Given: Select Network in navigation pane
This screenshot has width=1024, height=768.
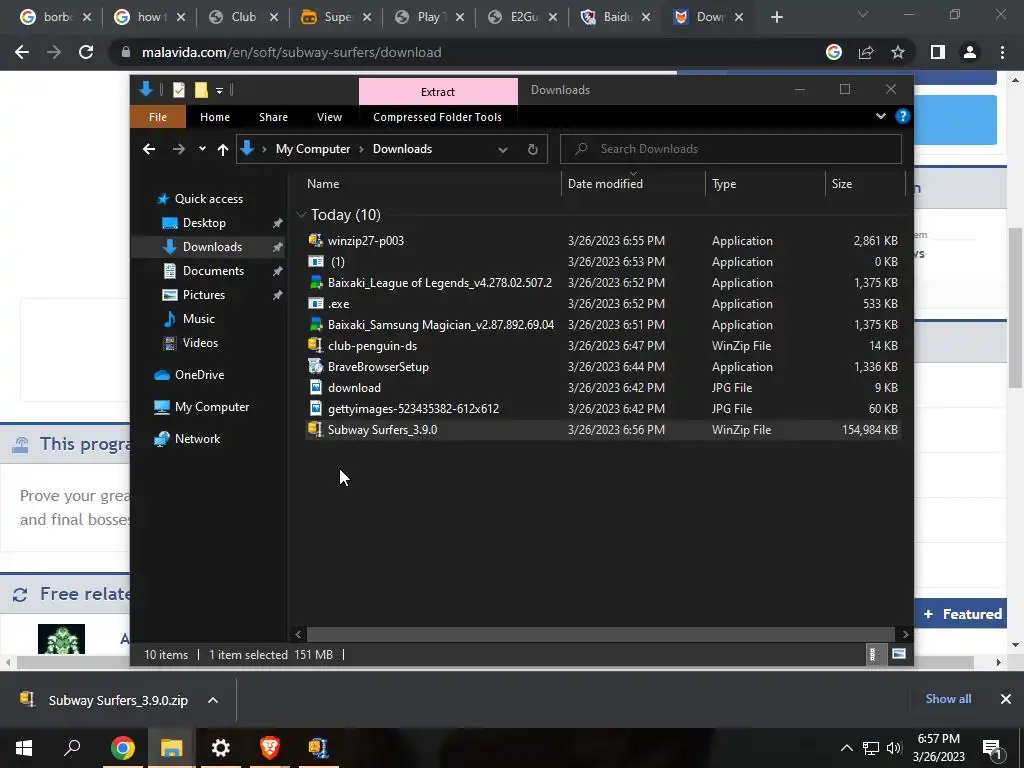Looking at the screenshot, I should [x=197, y=439].
